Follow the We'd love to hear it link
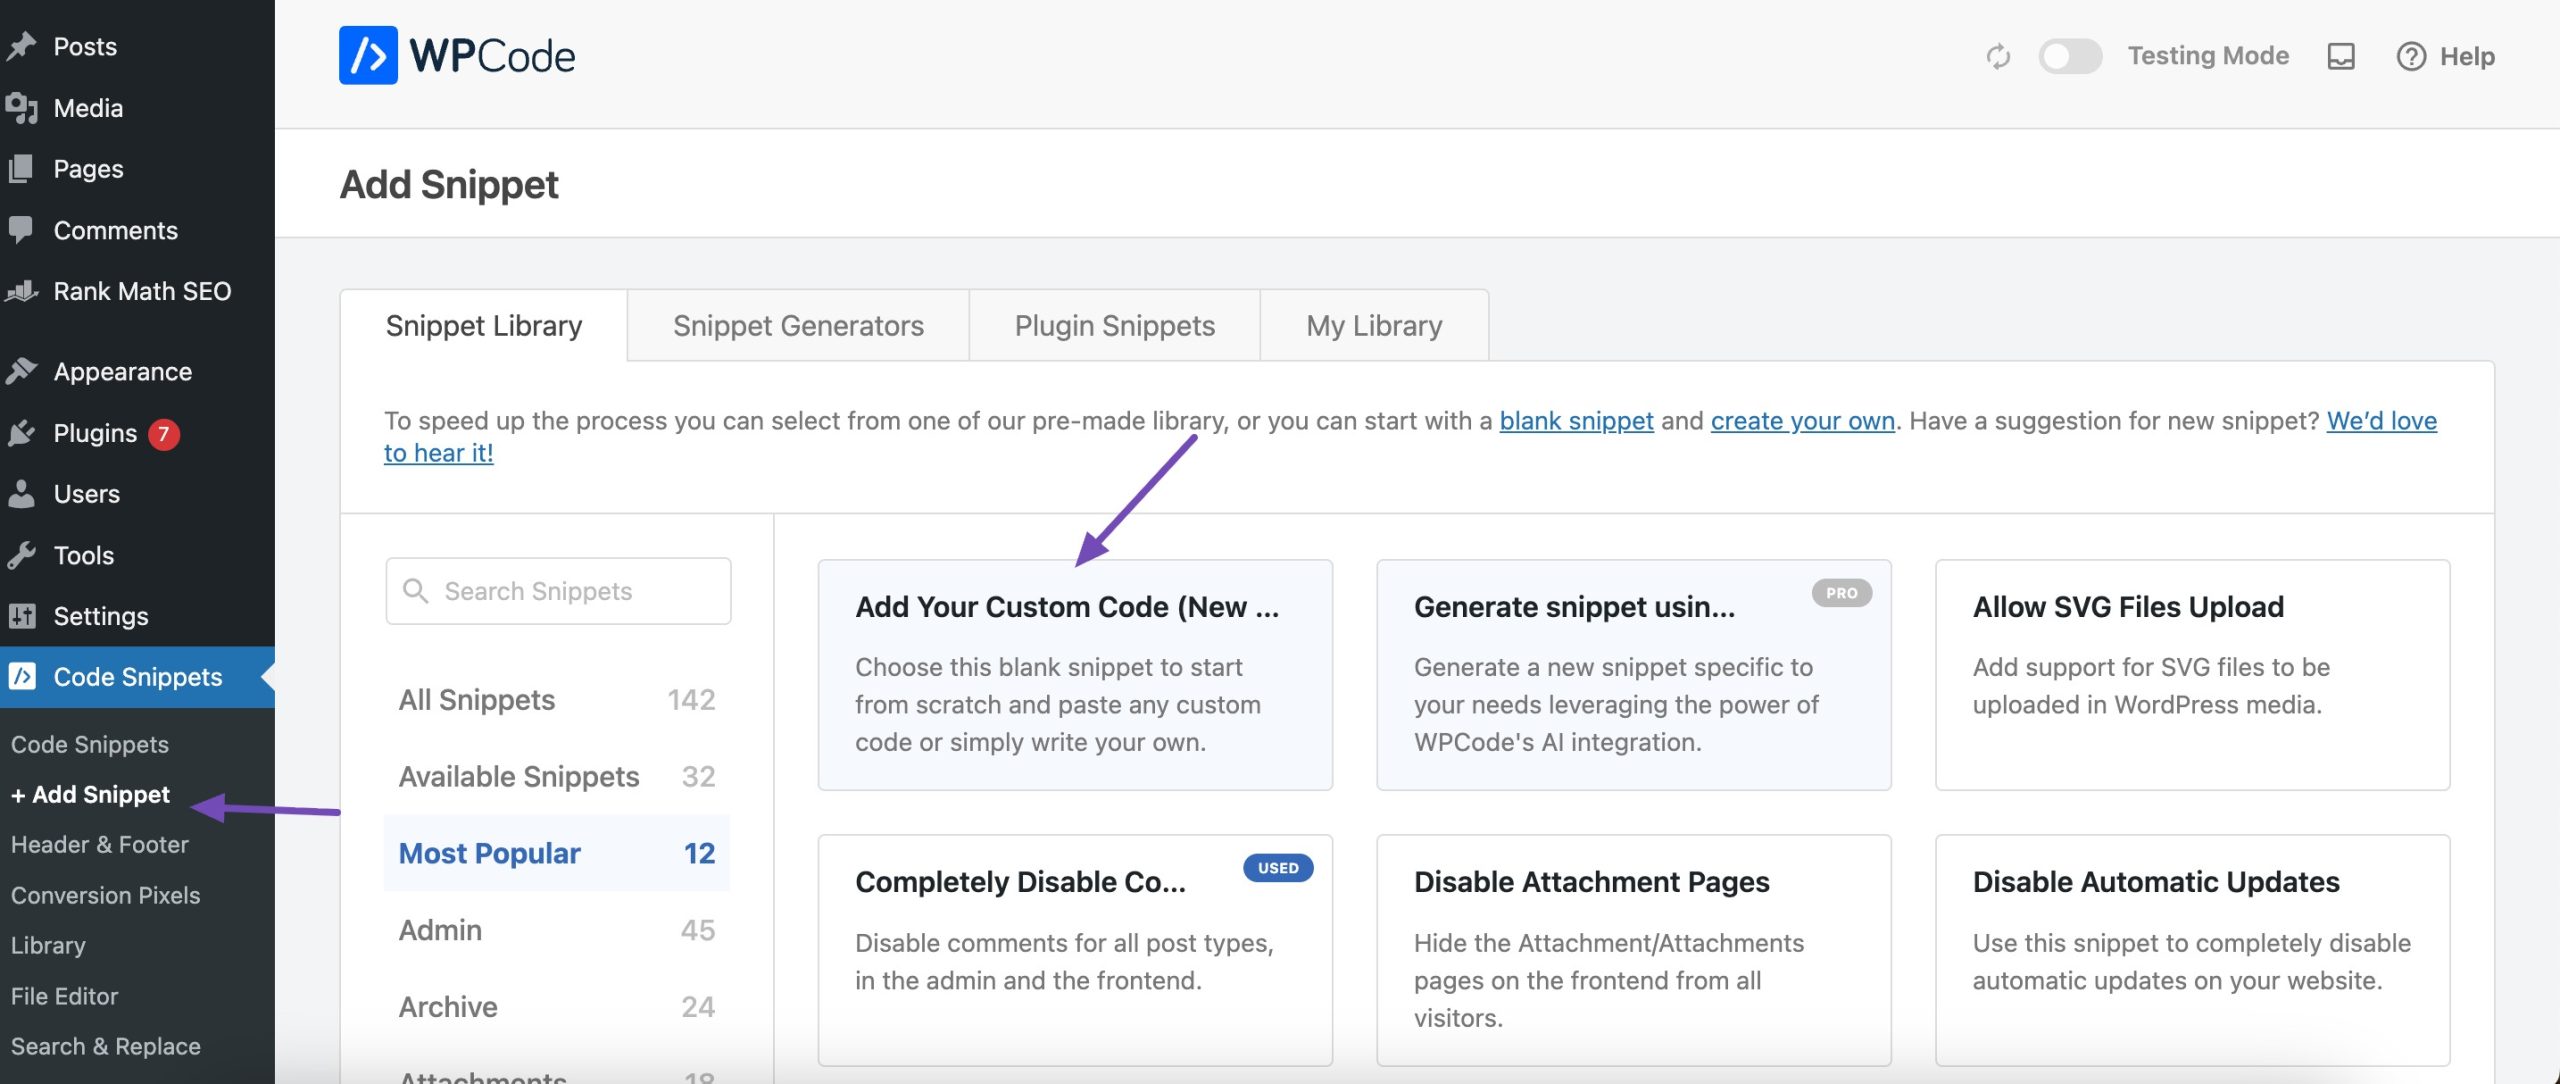This screenshot has width=2560, height=1084. (x=2381, y=421)
